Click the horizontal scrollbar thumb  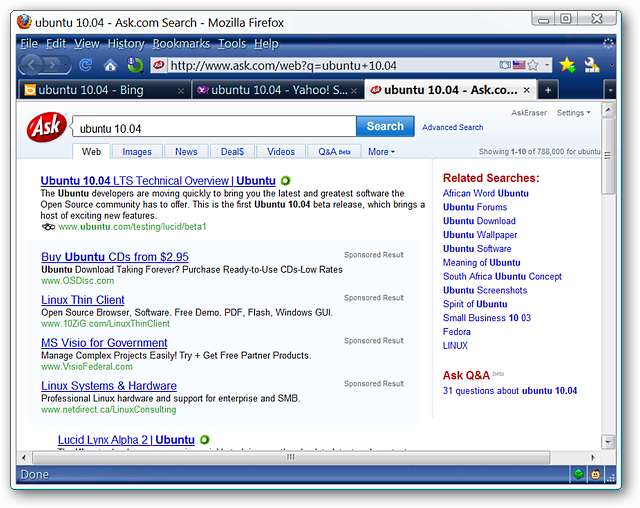(291, 457)
